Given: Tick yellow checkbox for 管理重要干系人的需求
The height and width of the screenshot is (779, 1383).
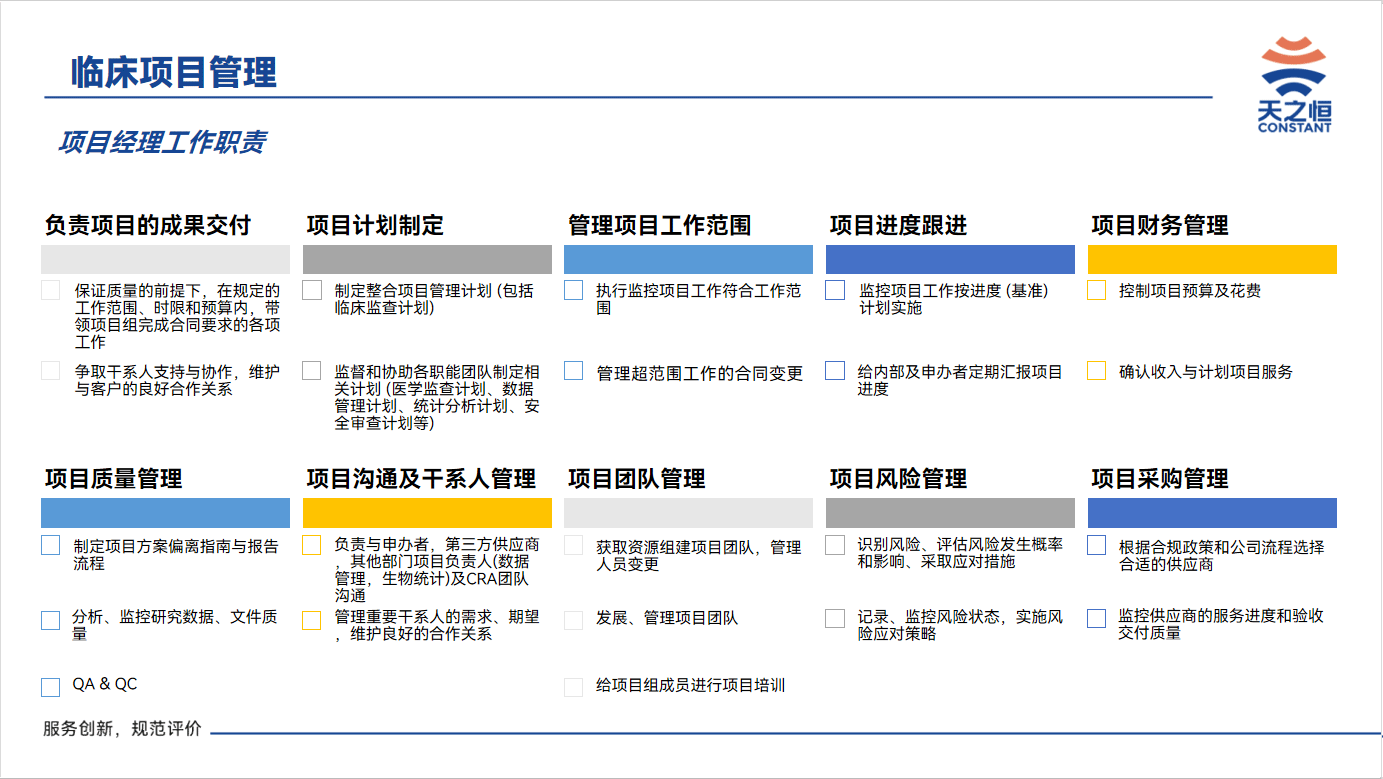Looking at the screenshot, I should tap(312, 620).
